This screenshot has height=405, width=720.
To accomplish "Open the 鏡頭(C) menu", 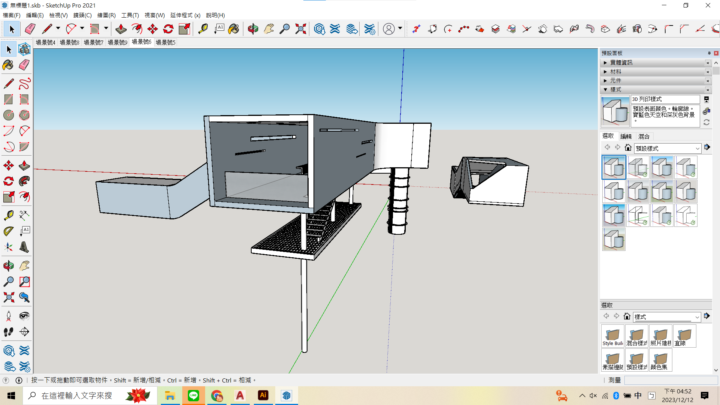I will tap(82, 15).
